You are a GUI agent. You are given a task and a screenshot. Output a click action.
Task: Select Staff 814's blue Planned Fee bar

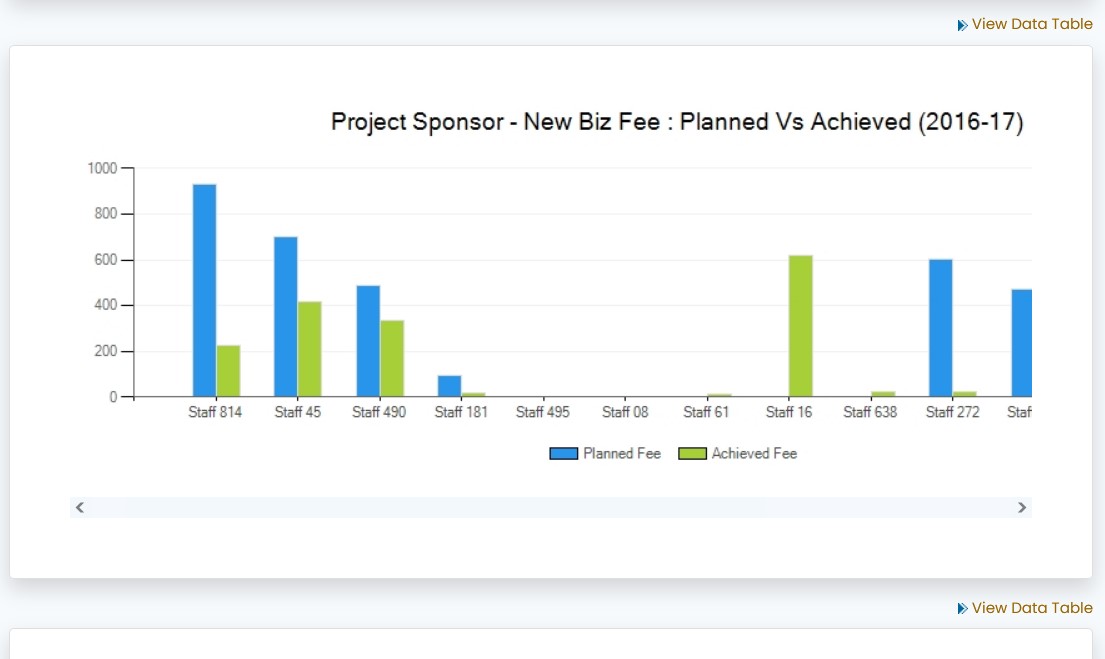204,290
